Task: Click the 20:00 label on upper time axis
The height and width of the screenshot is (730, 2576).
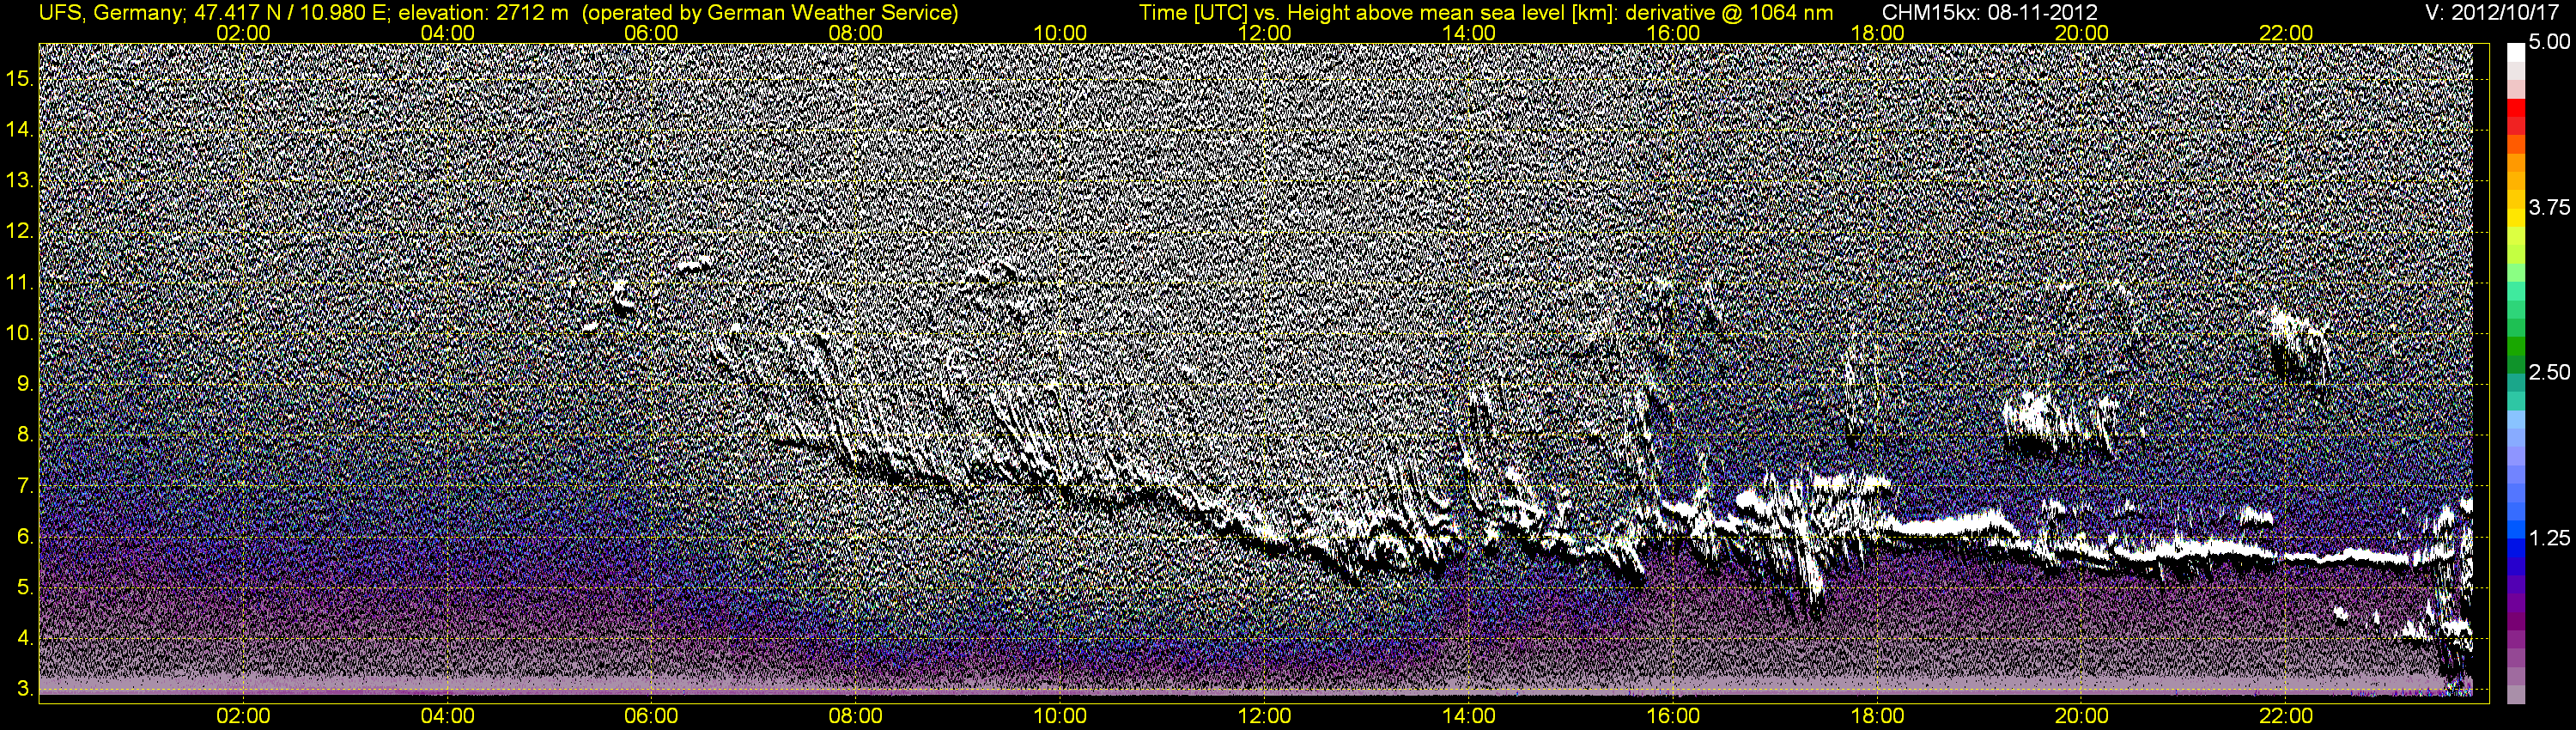Action: coord(2082,32)
